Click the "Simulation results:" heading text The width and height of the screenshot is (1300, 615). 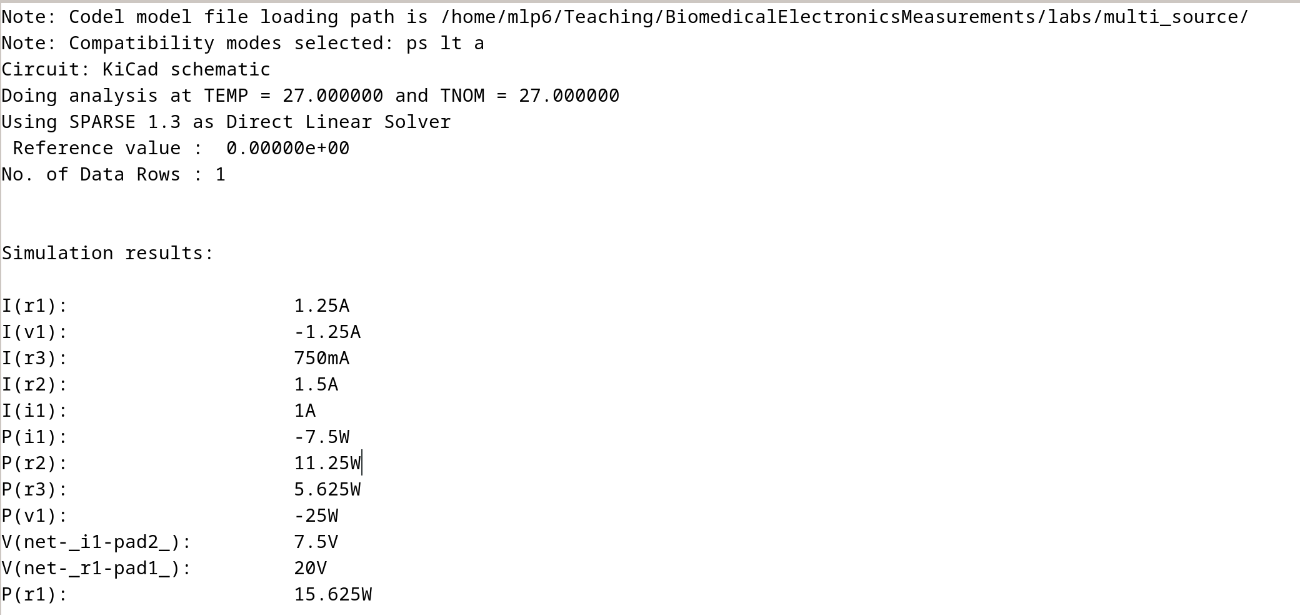pos(107,253)
